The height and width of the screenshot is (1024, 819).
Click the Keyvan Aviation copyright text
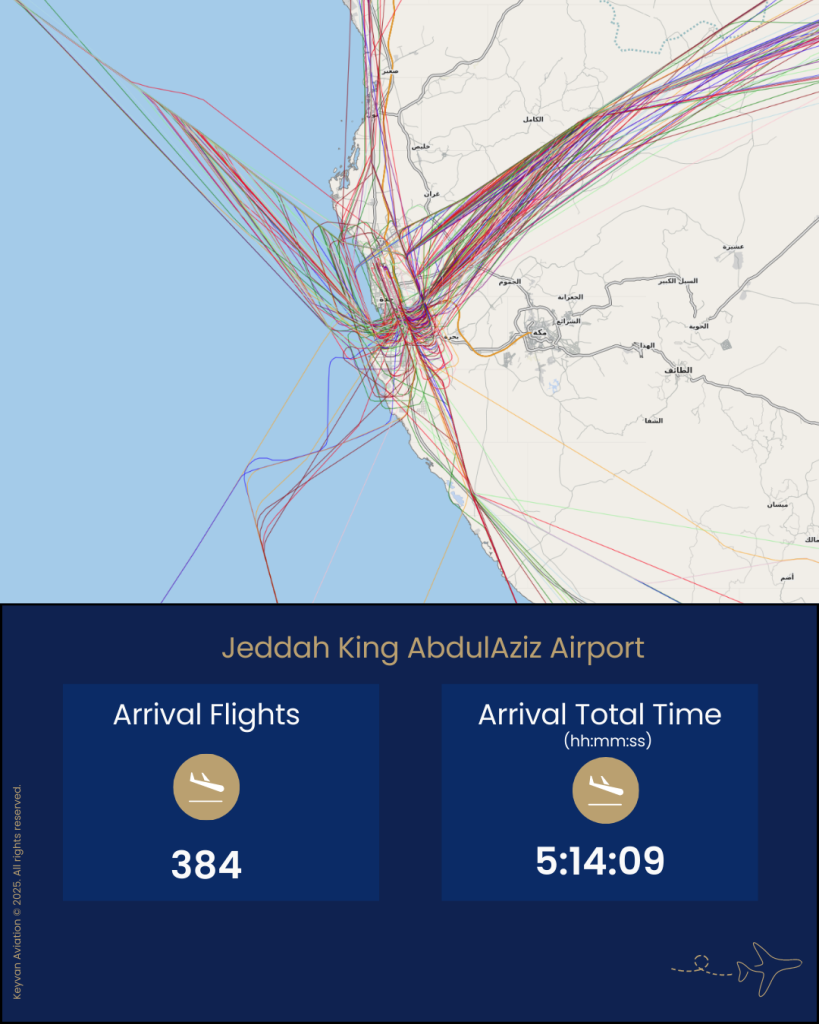(18, 892)
